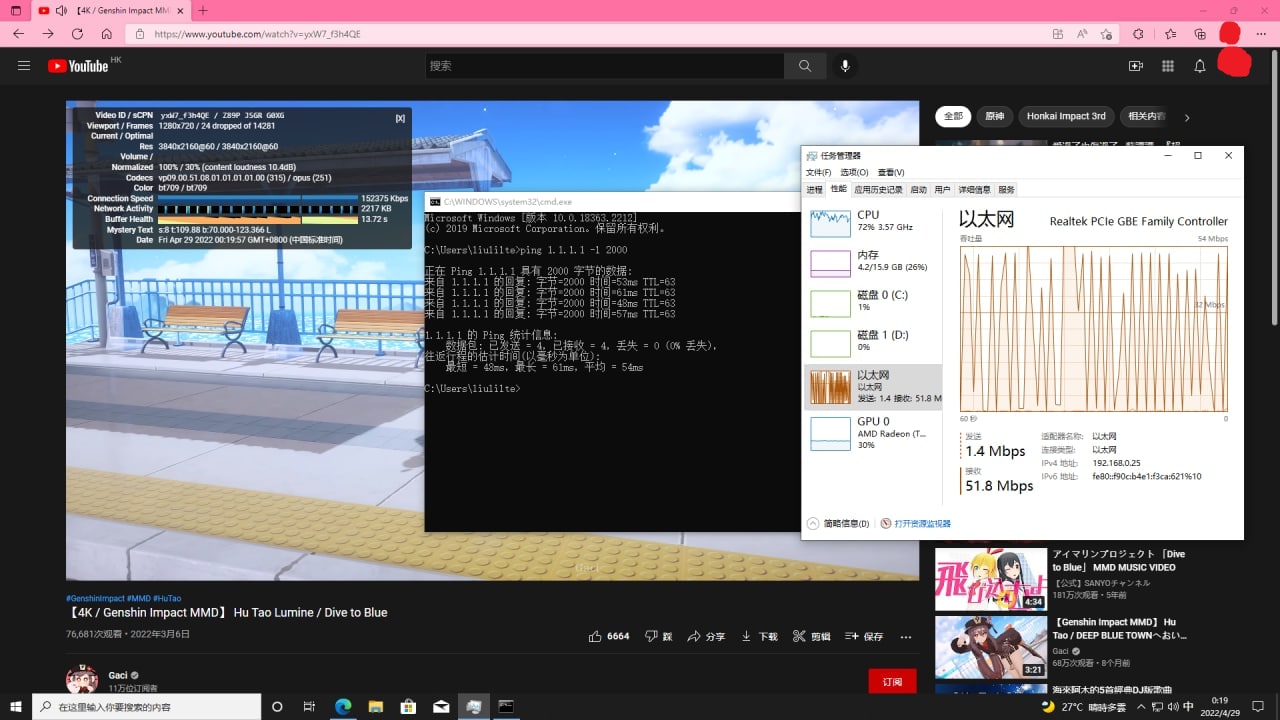Open the YouTube hamburger guide menu
The height and width of the screenshot is (720, 1280).
pyautogui.click(x=24, y=66)
